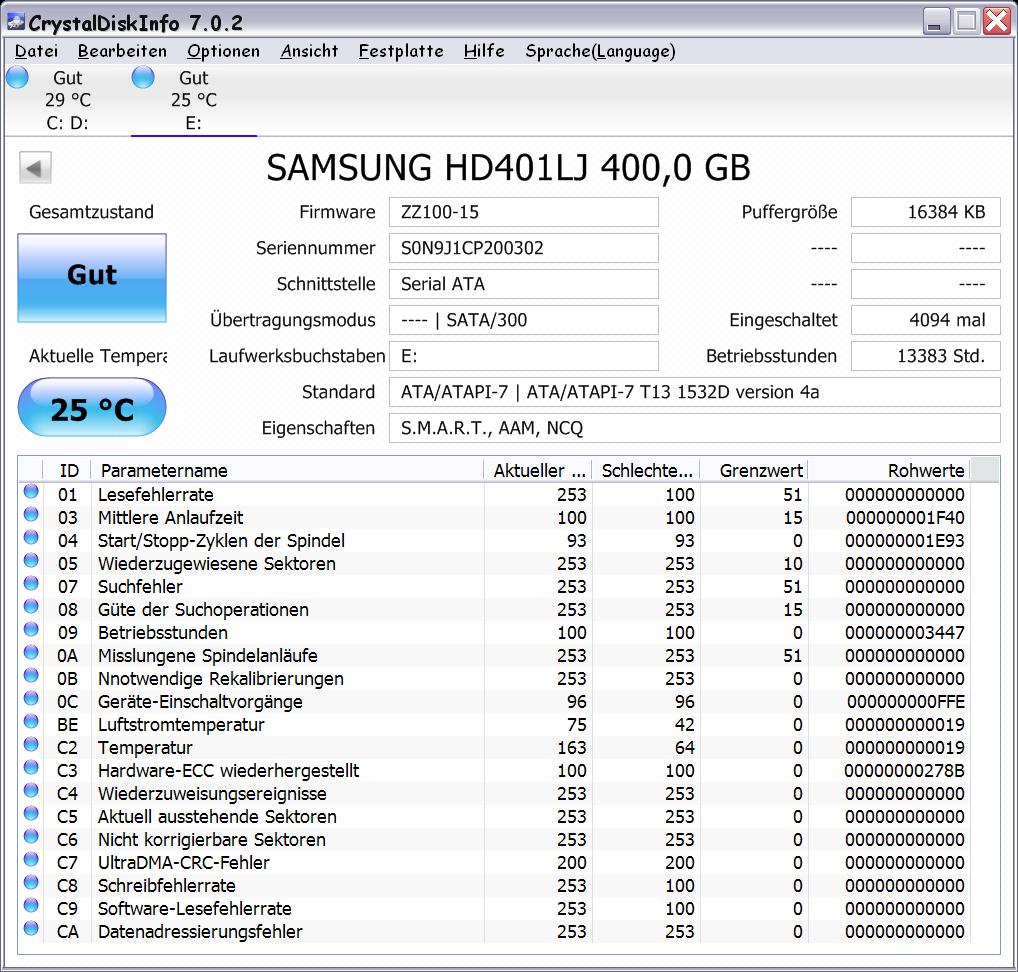Viewport: 1018px width, 972px height.
Task: Click status orb for UltraDMA-CRC-Fehler
Action: tap(31, 860)
